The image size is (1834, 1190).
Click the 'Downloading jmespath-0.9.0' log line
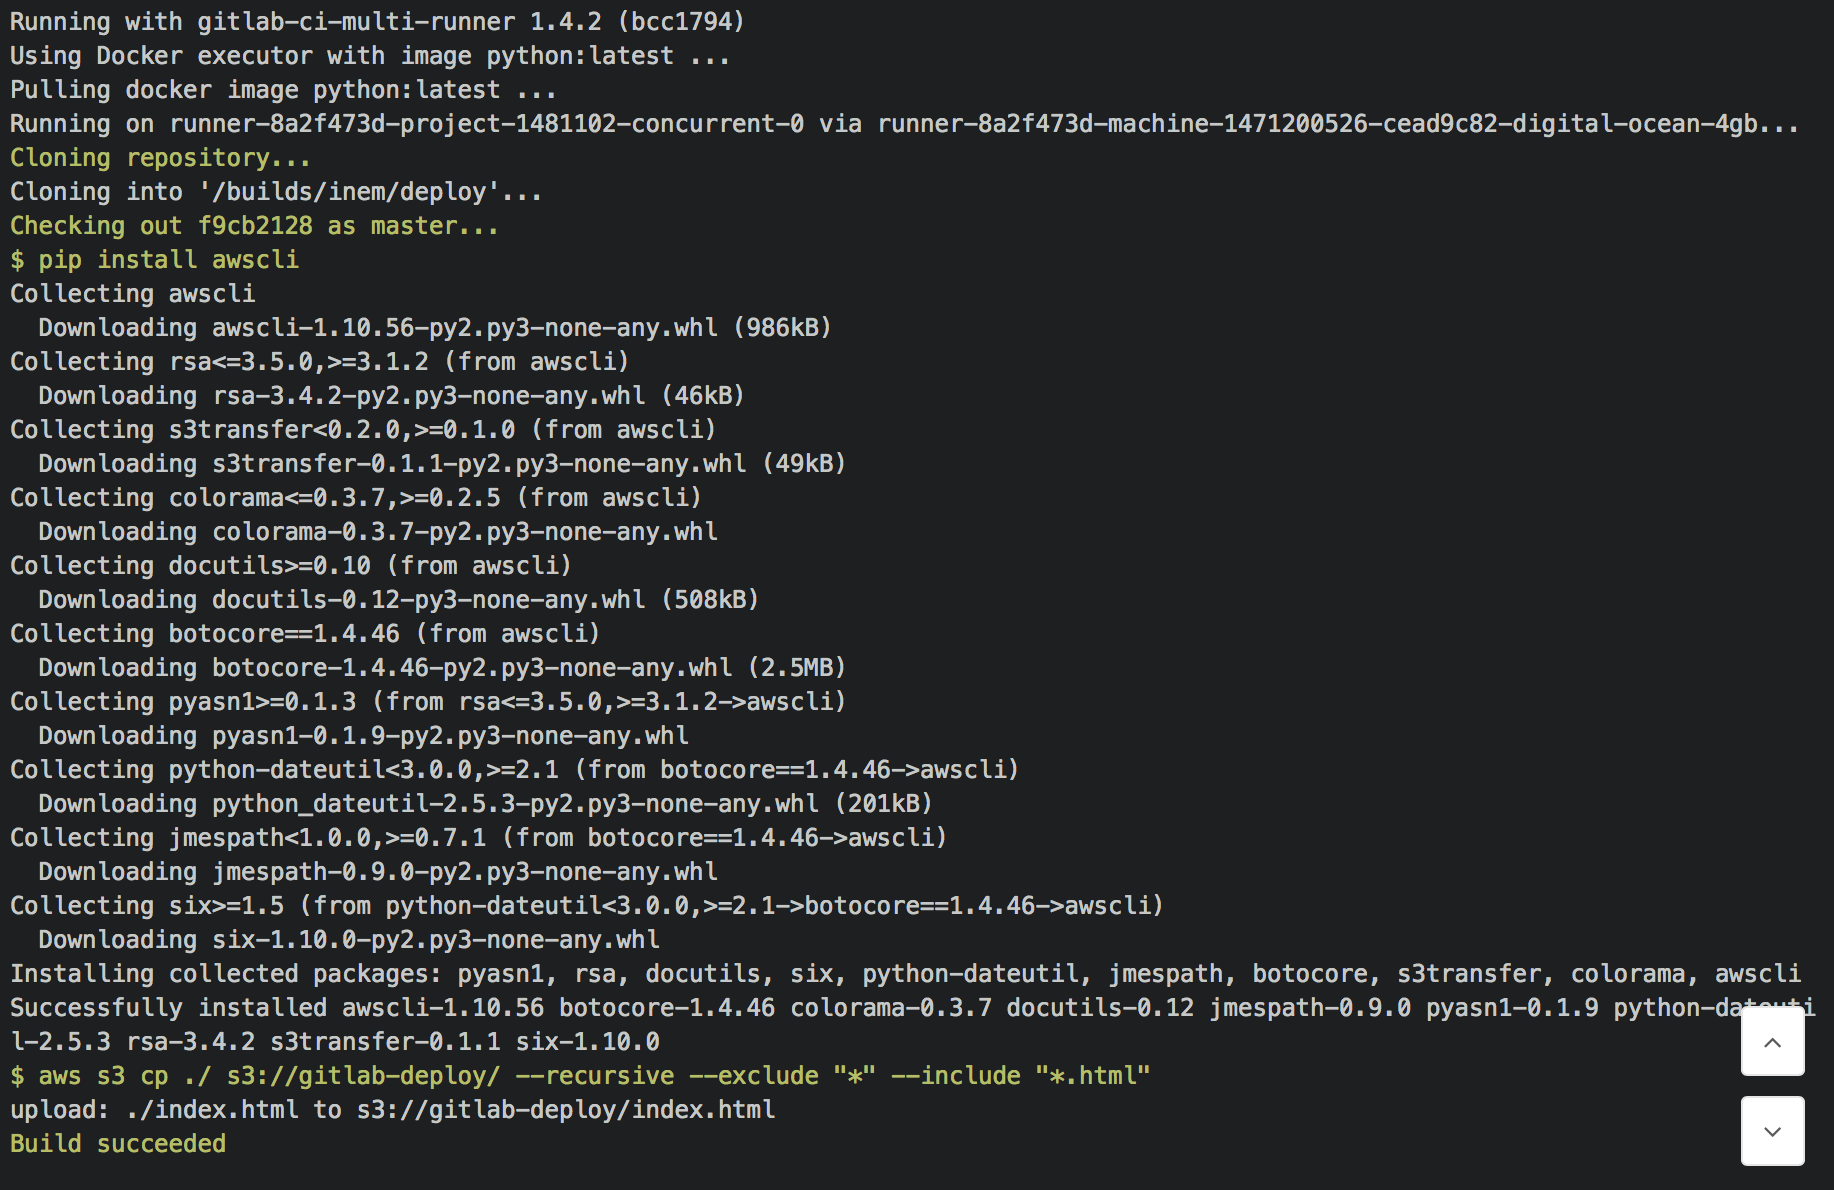[377, 872]
